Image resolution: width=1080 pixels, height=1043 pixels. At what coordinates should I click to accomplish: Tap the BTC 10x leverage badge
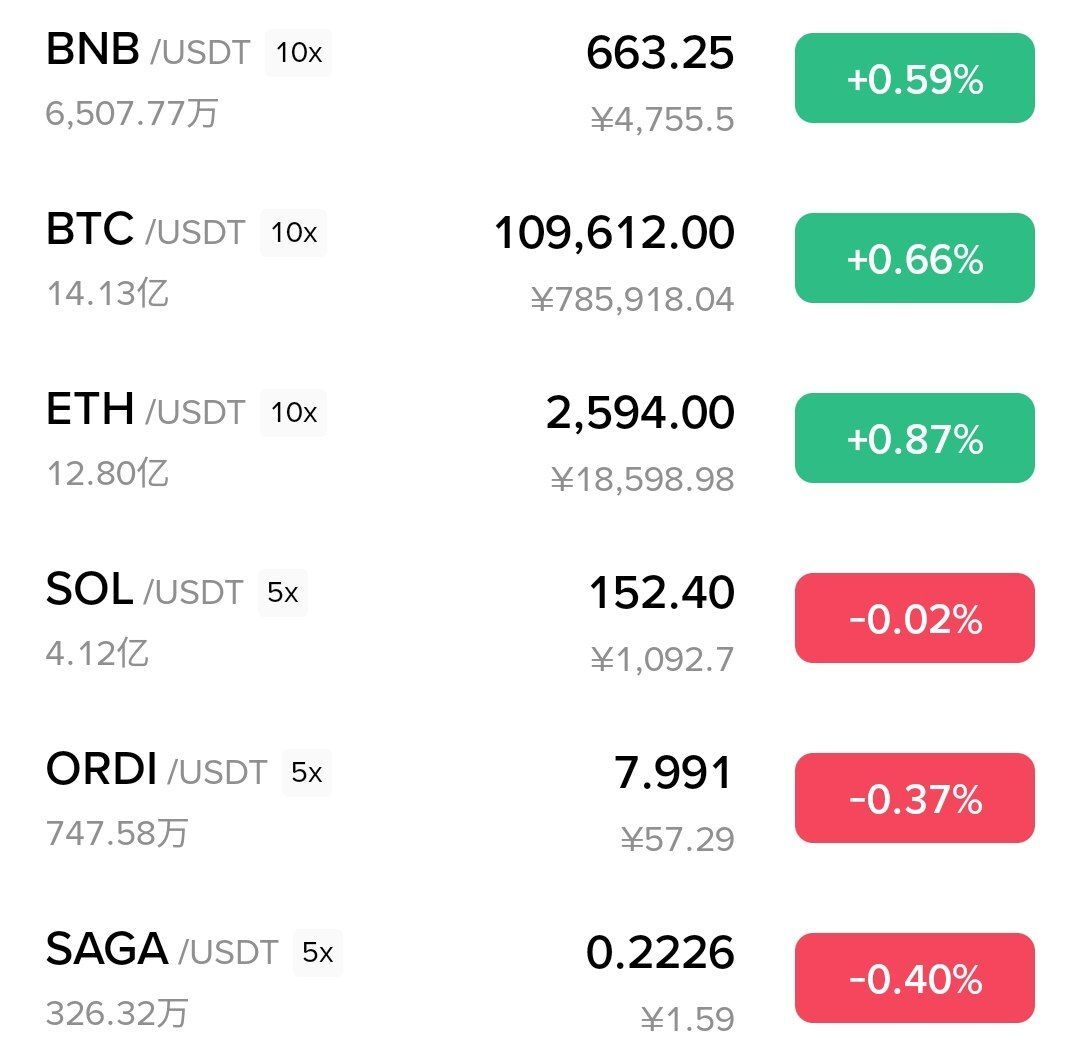click(x=293, y=233)
